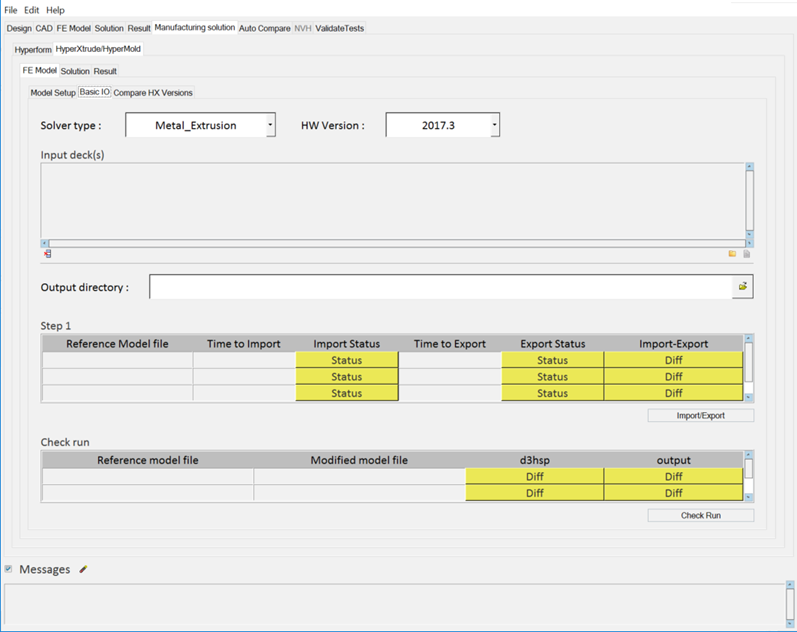Open the Edit menu
The image size is (797, 632).
(x=32, y=10)
